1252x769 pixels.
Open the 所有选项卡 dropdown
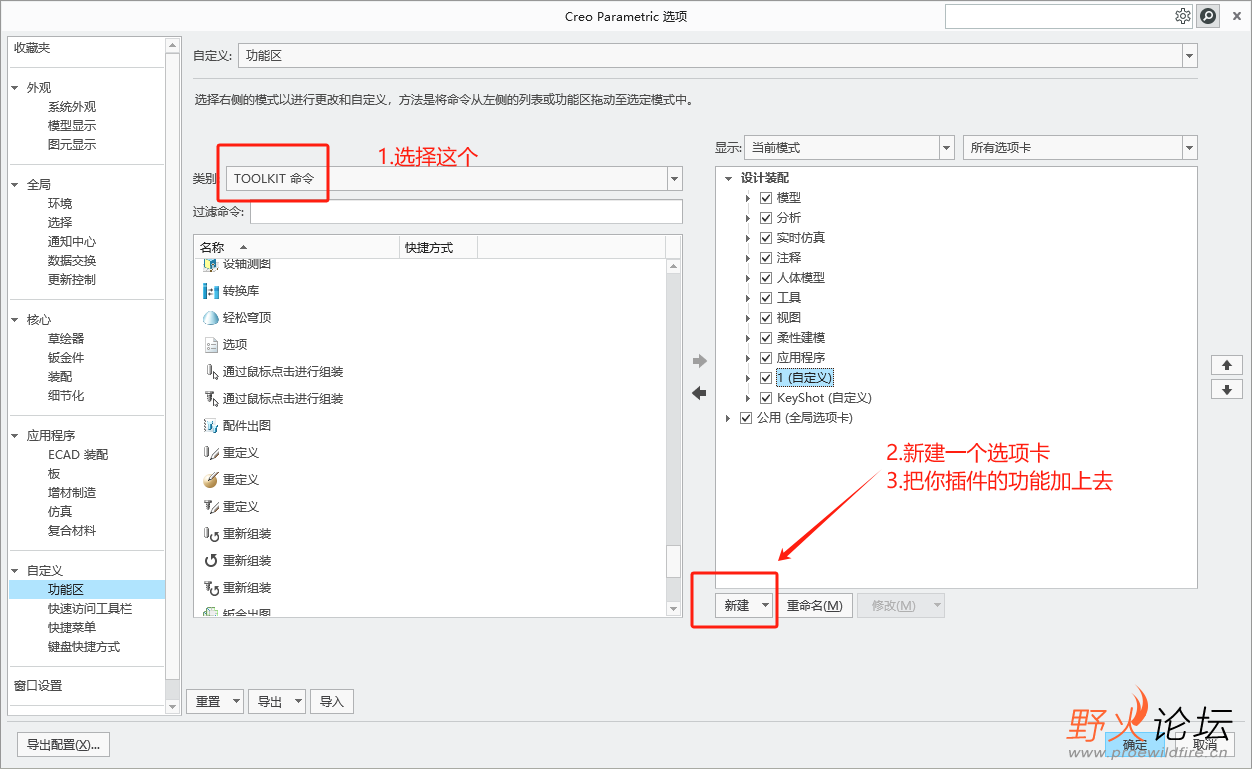(x=1189, y=148)
